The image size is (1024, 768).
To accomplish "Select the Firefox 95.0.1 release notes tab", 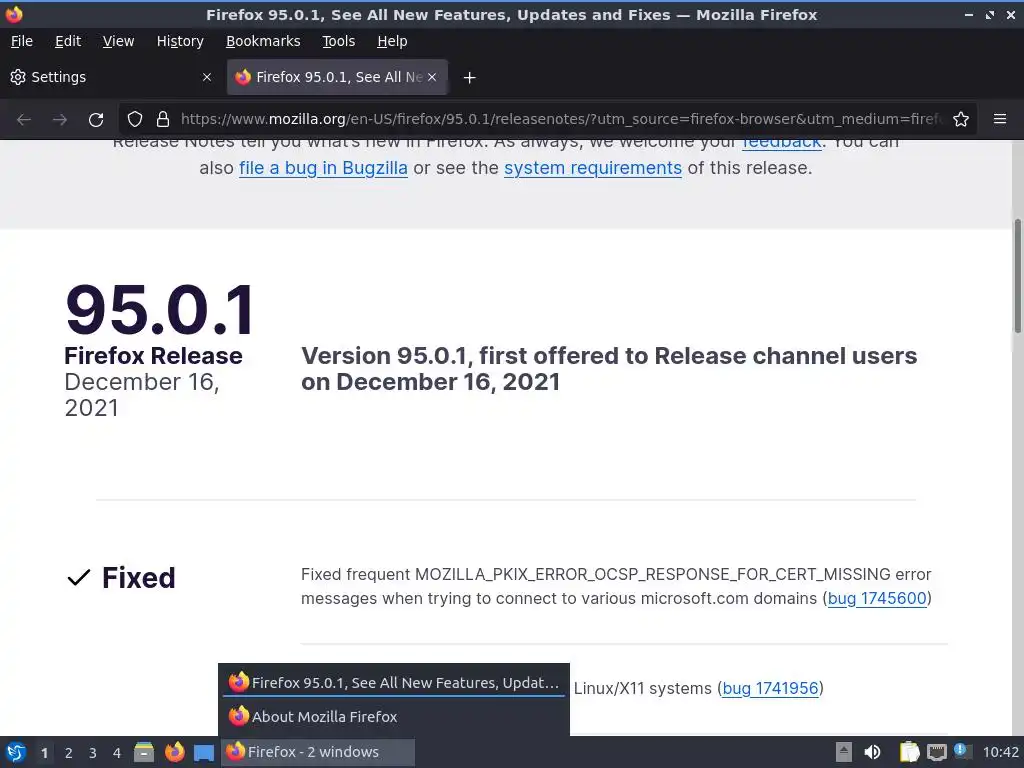I will 337,77.
